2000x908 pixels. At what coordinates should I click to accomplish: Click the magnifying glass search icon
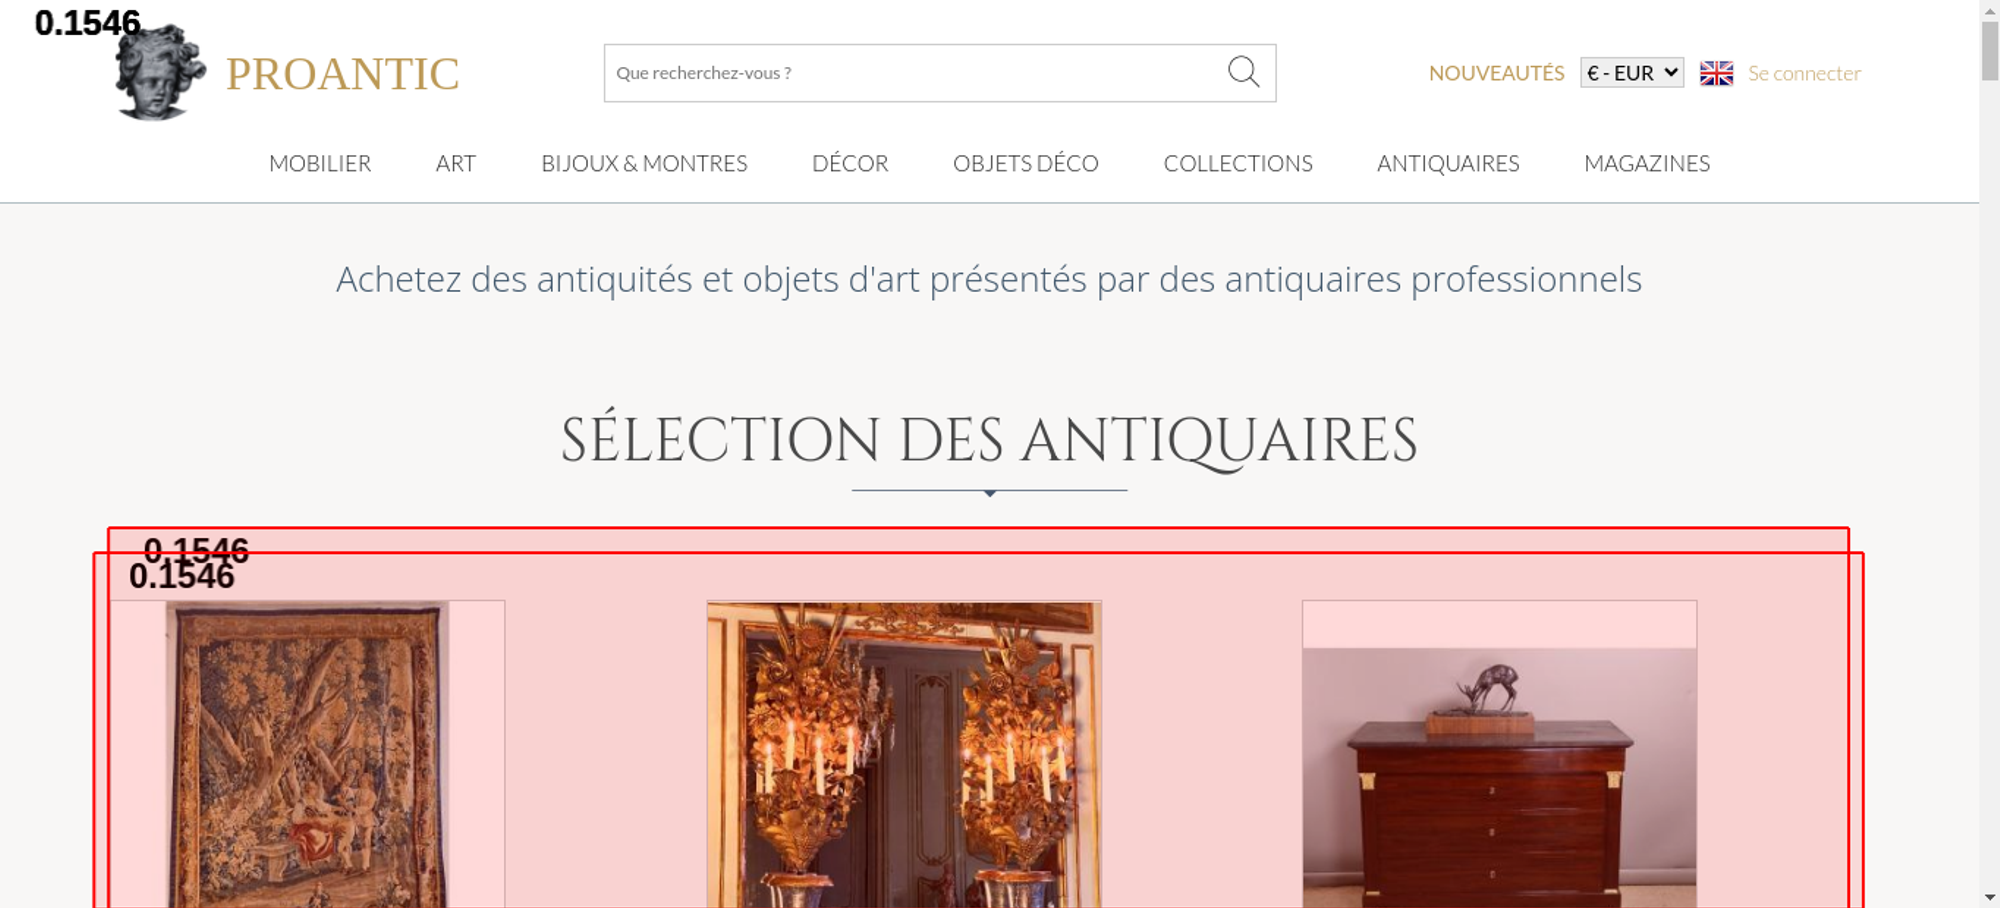(x=1243, y=71)
